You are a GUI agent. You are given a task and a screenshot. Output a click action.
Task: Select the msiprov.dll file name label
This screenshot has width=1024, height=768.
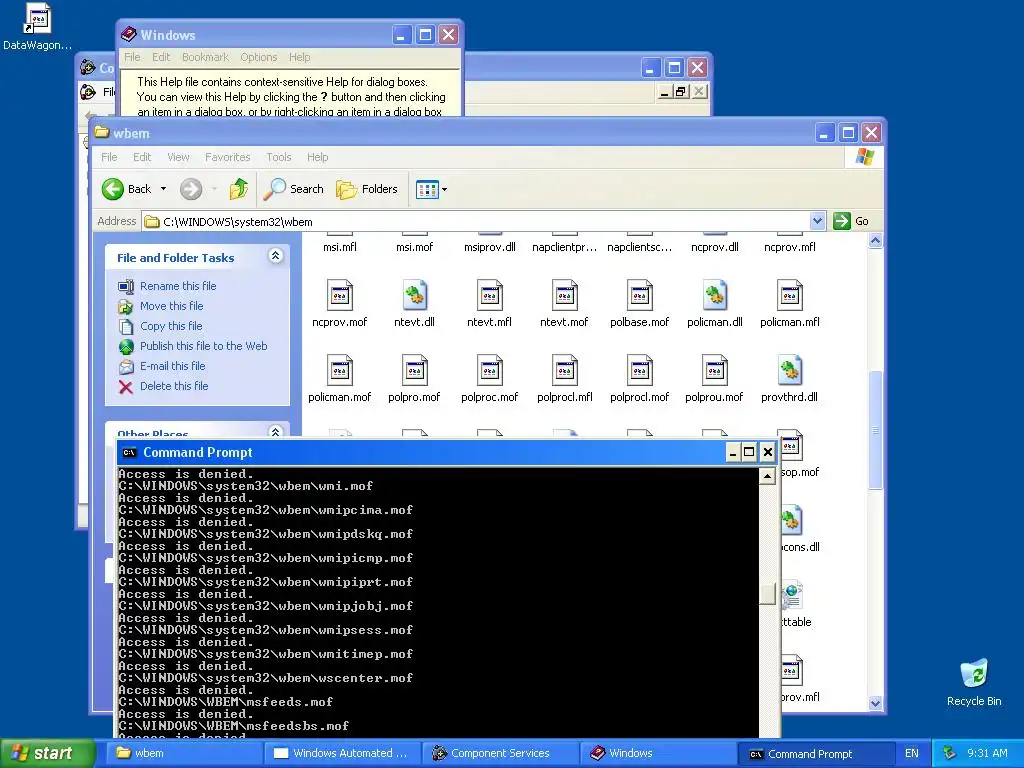[490, 248]
